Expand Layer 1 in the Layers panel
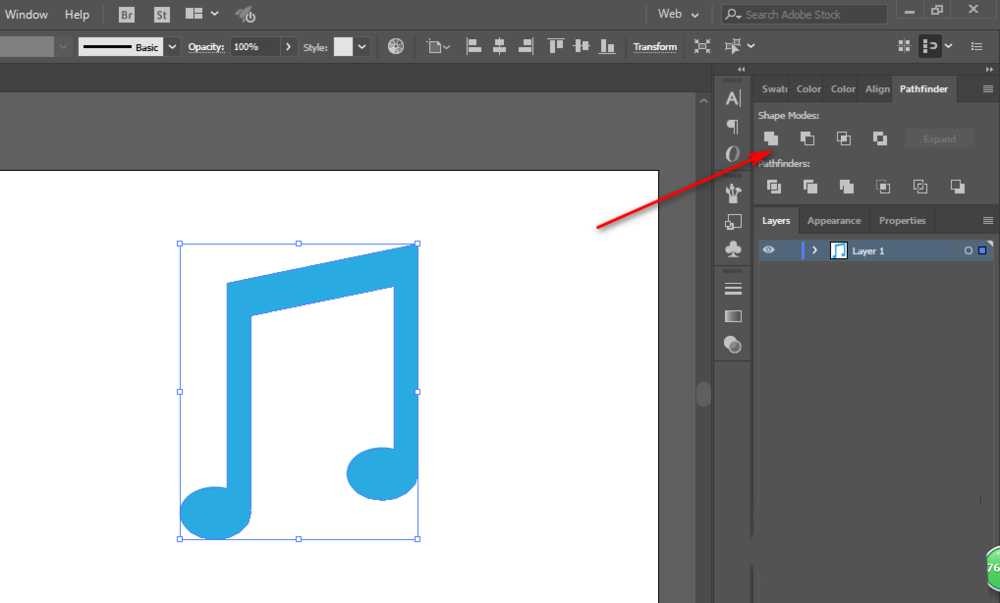The image size is (1000, 603). pyautogui.click(x=815, y=250)
